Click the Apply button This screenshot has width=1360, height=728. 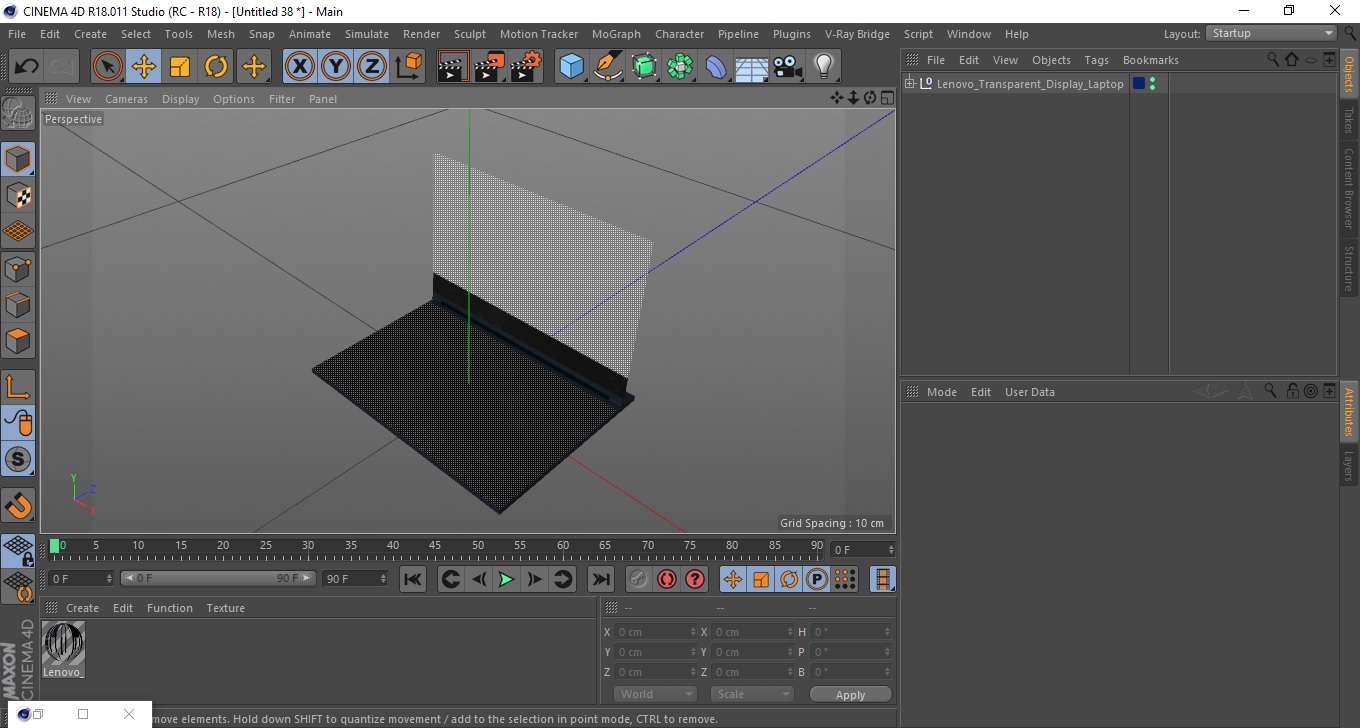pyautogui.click(x=850, y=695)
